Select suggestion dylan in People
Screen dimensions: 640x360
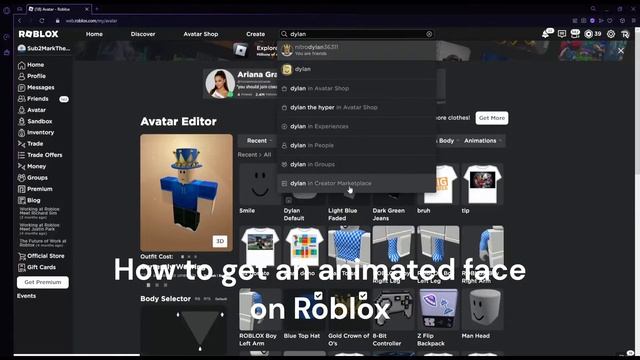click(x=357, y=145)
